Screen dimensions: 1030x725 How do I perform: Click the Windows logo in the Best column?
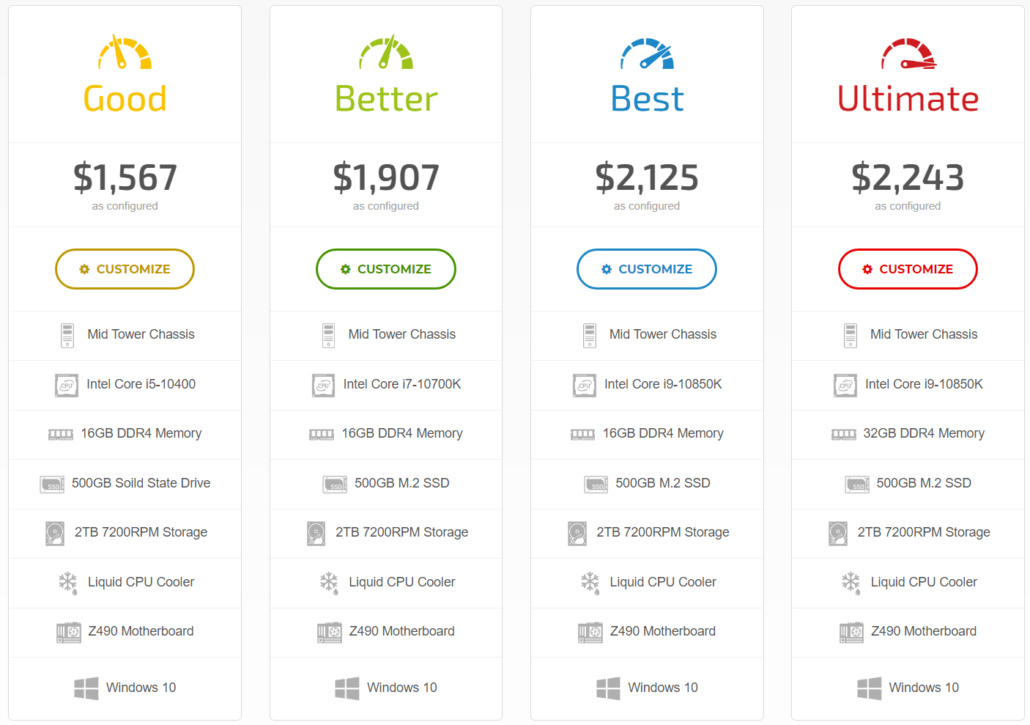[x=608, y=688]
